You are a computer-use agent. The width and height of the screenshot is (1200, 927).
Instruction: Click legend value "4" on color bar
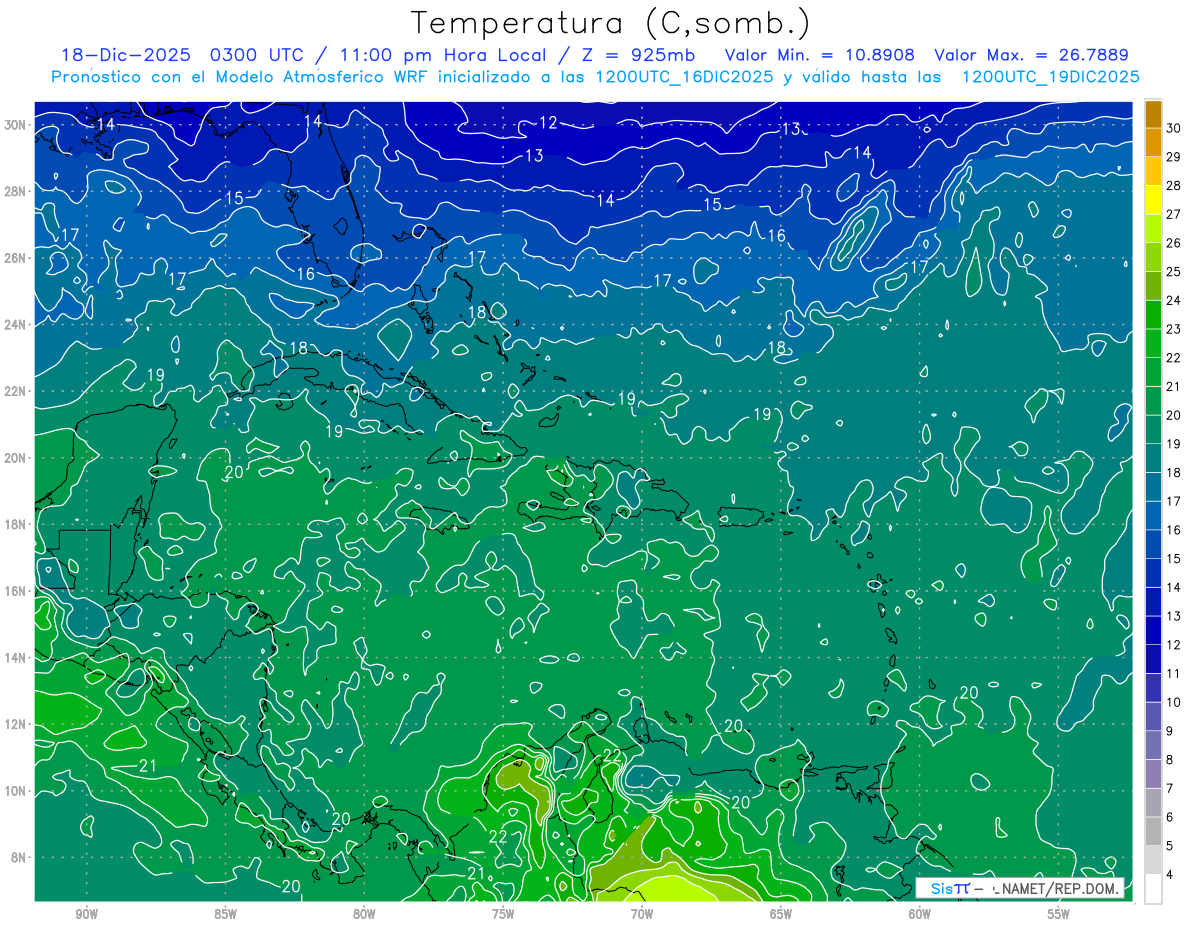(1170, 876)
